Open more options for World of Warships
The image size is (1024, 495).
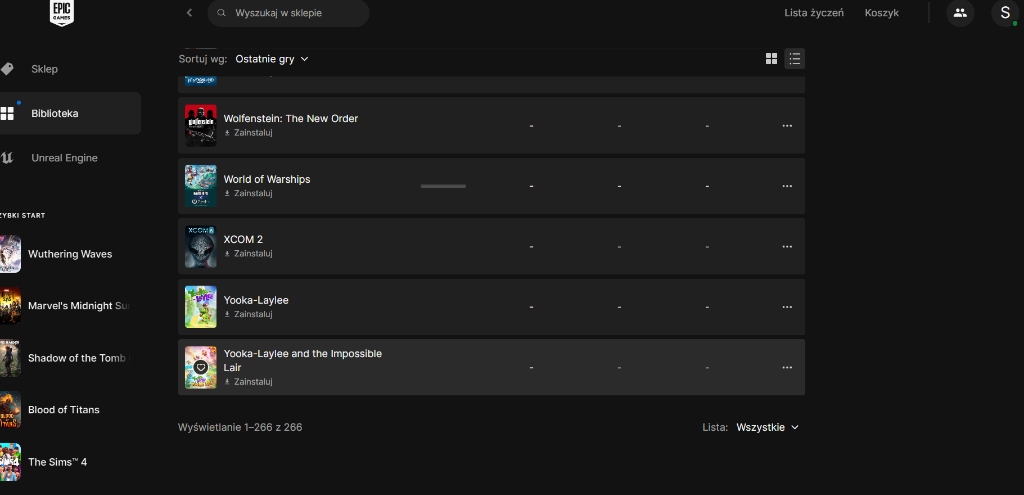[x=787, y=186]
